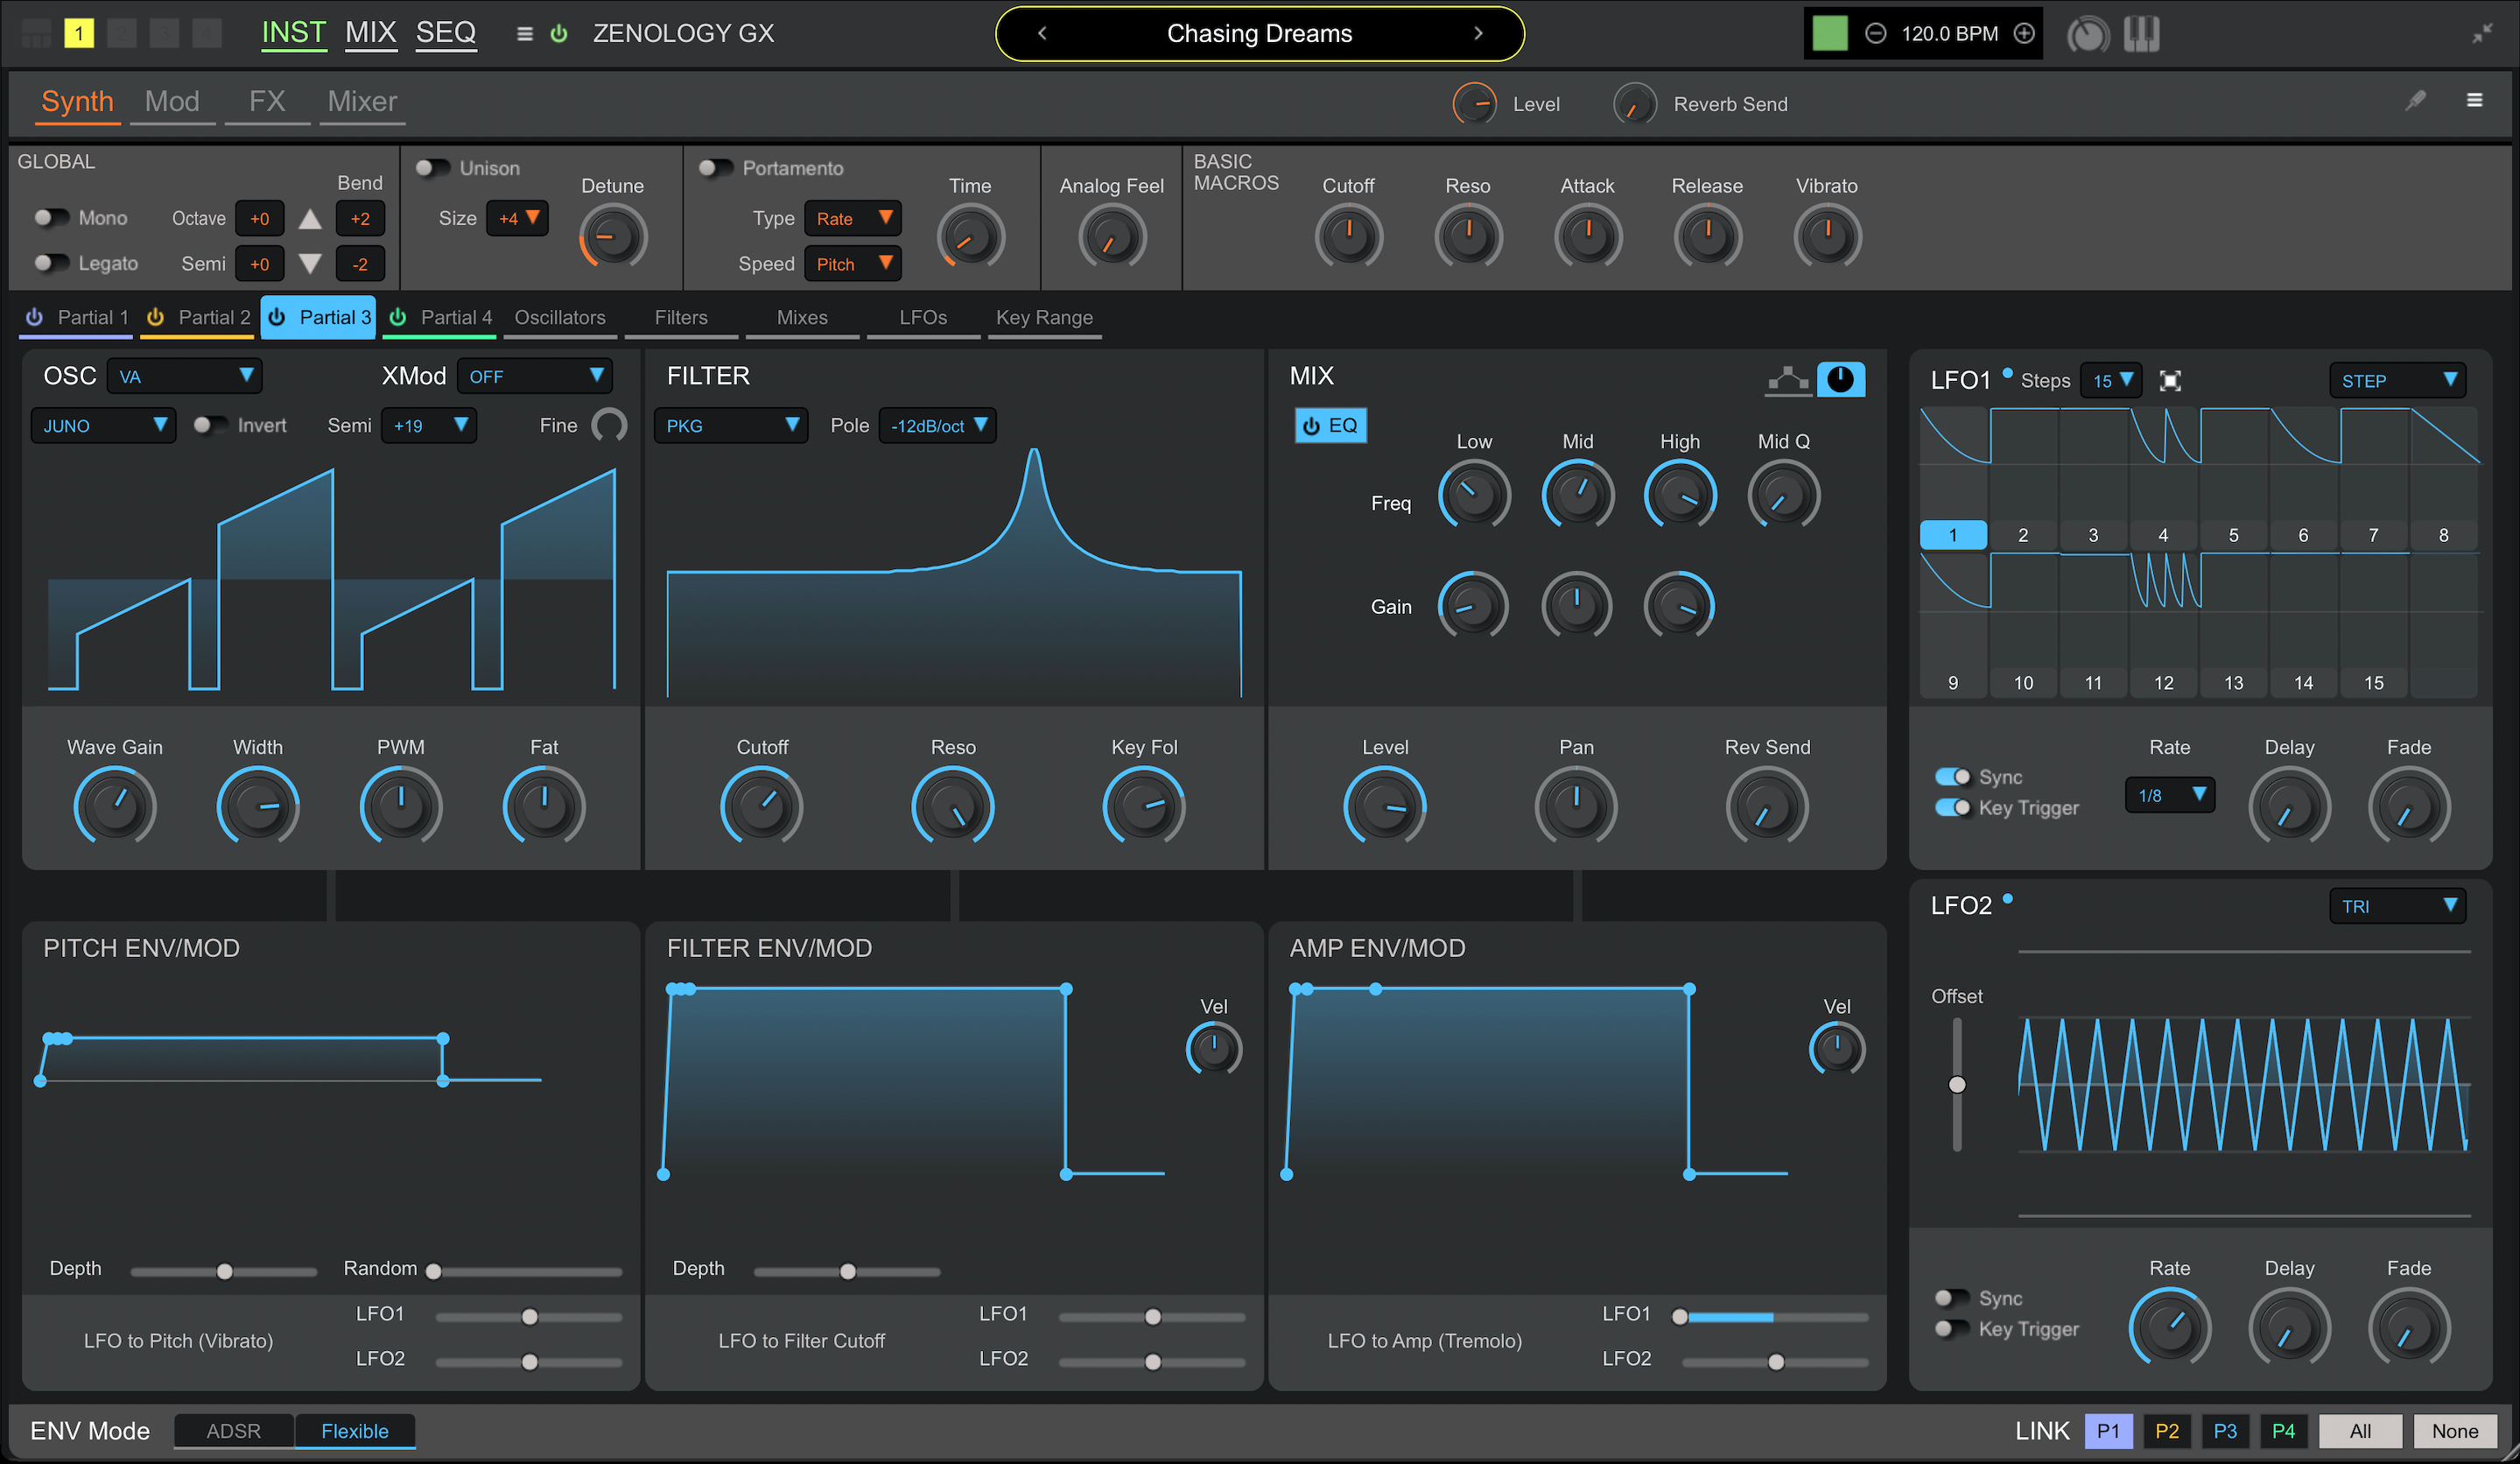The image size is (2520, 1464).
Task: Go to next preset with right arrow
Action: coord(1478,33)
